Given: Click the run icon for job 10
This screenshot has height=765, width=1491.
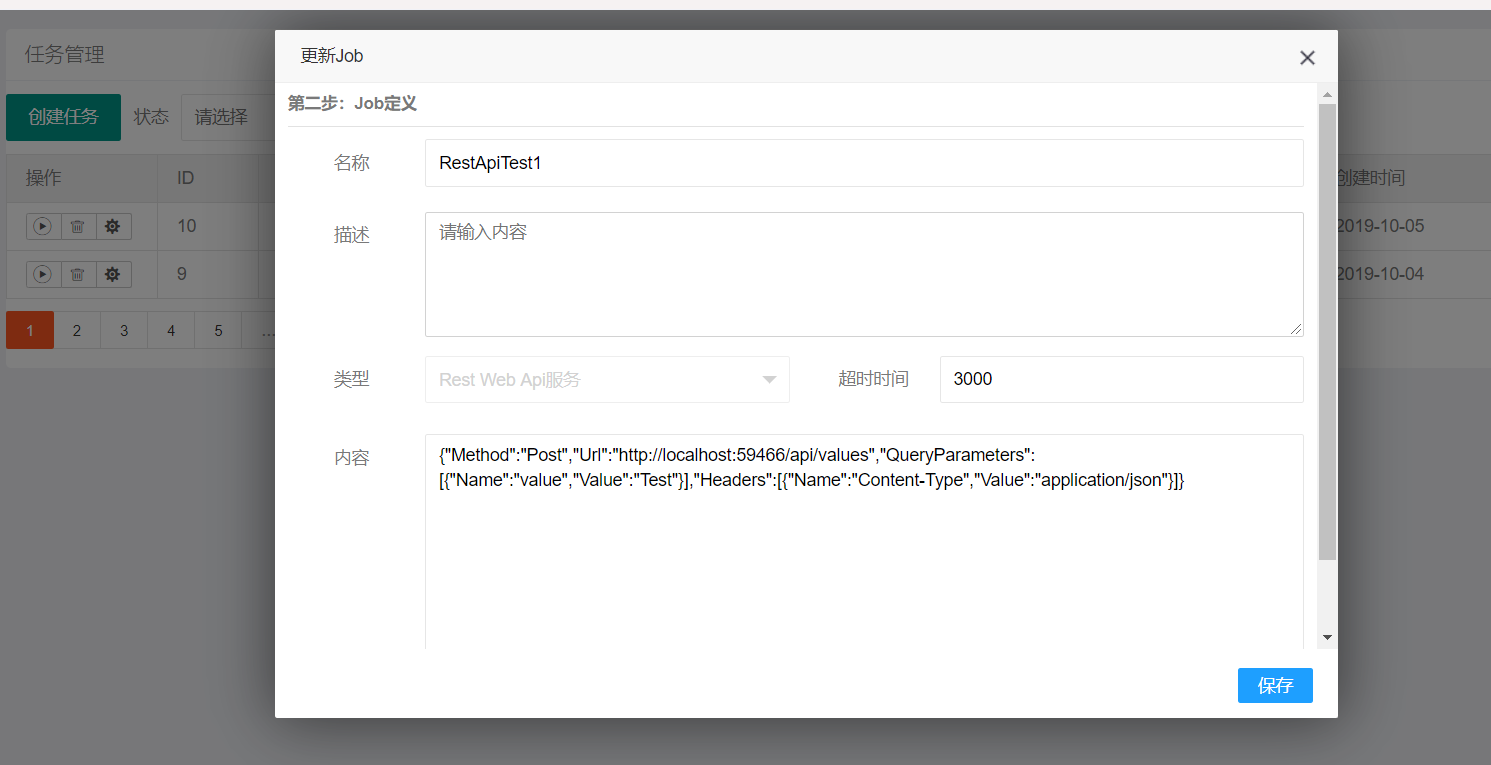Looking at the screenshot, I should [42, 227].
